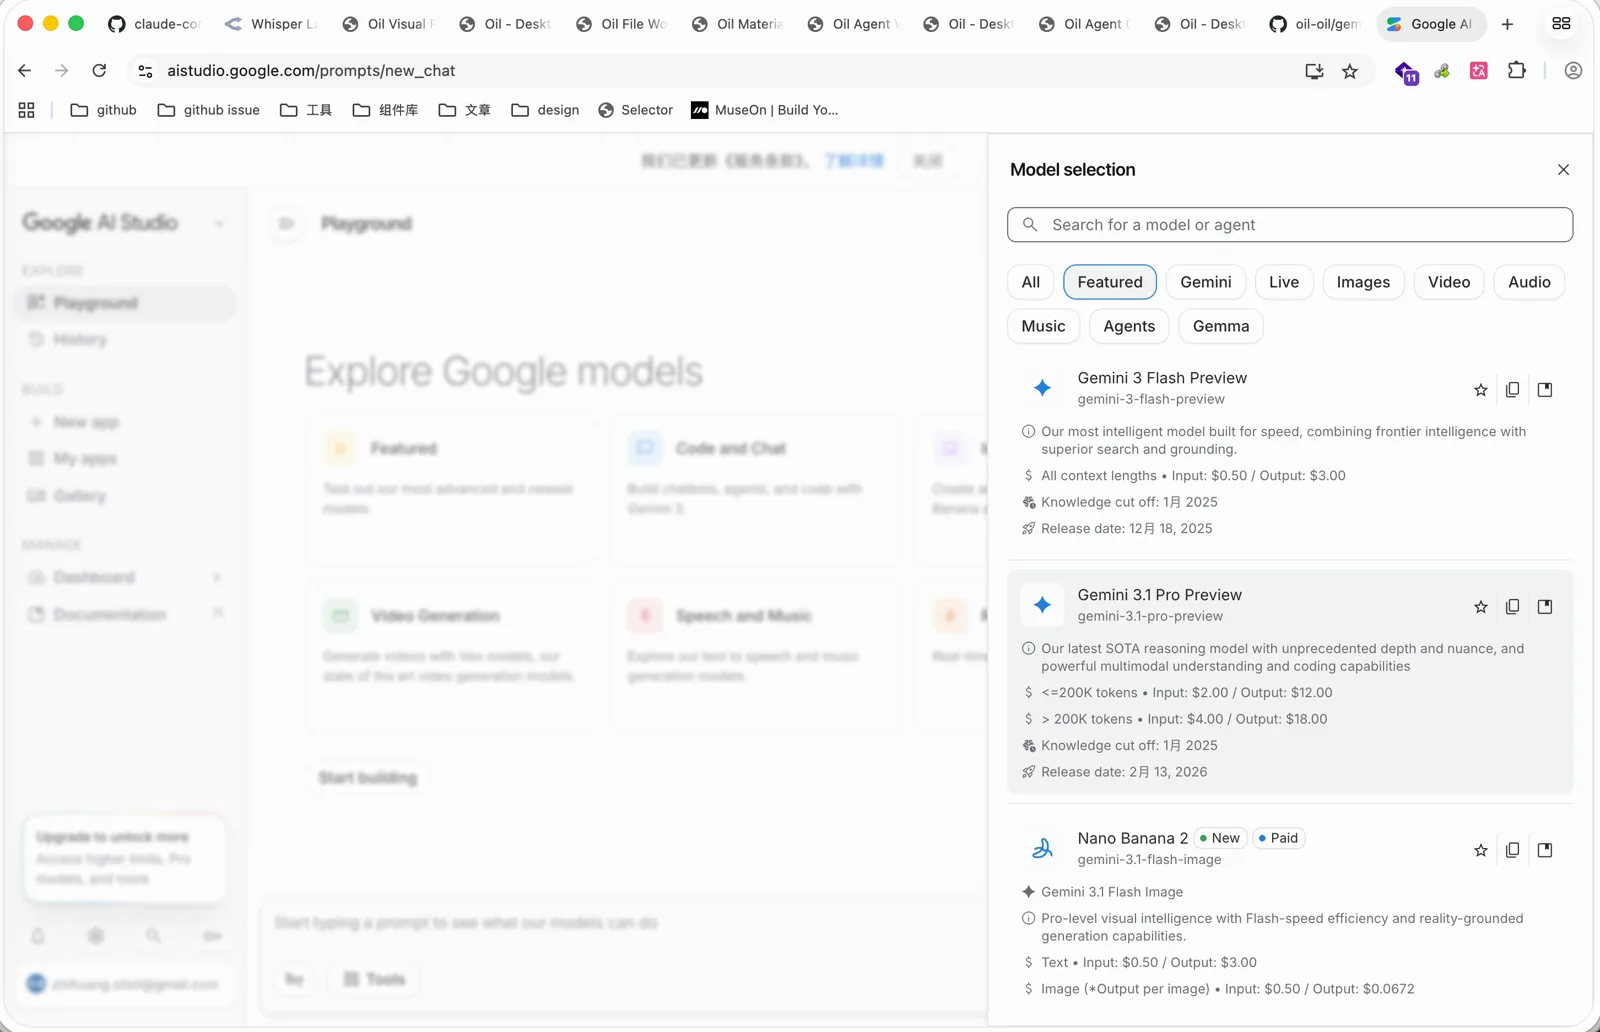Open the 工具 bookmark folder

(x=306, y=110)
